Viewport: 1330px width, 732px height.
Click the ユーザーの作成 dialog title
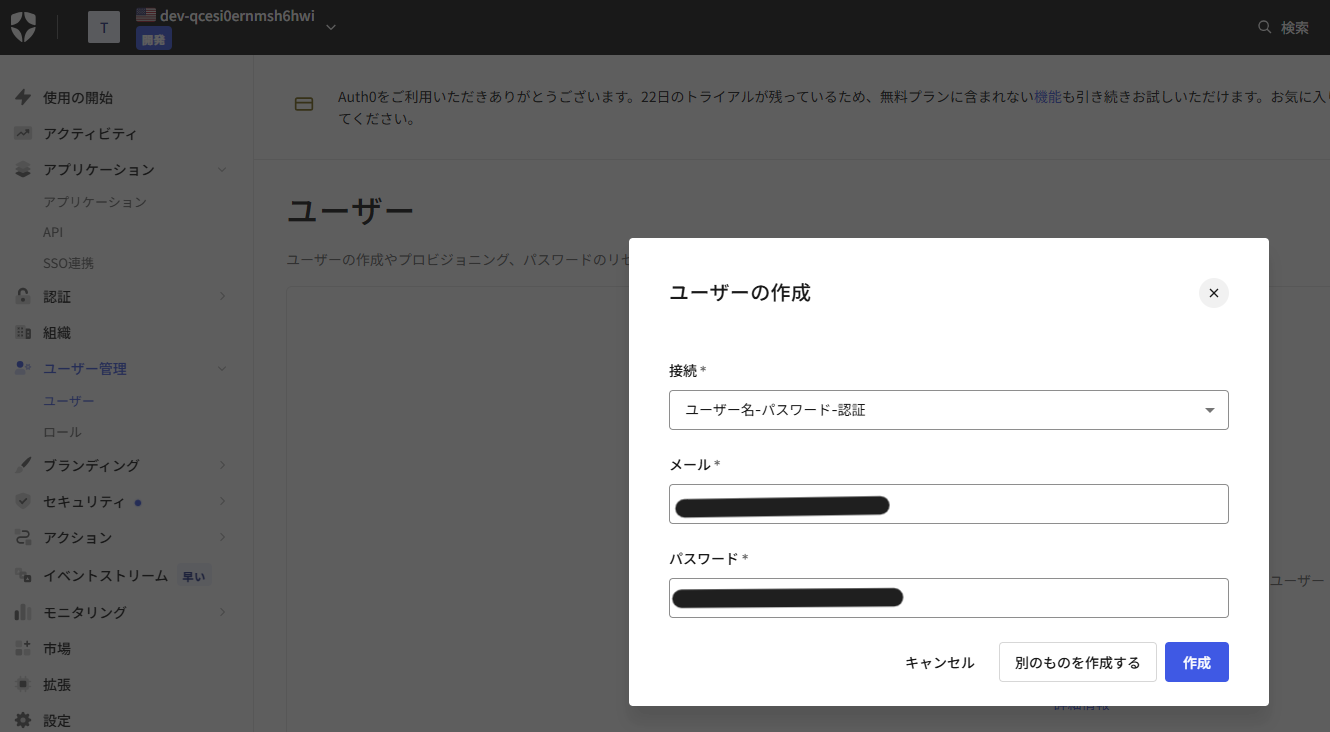point(740,293)
